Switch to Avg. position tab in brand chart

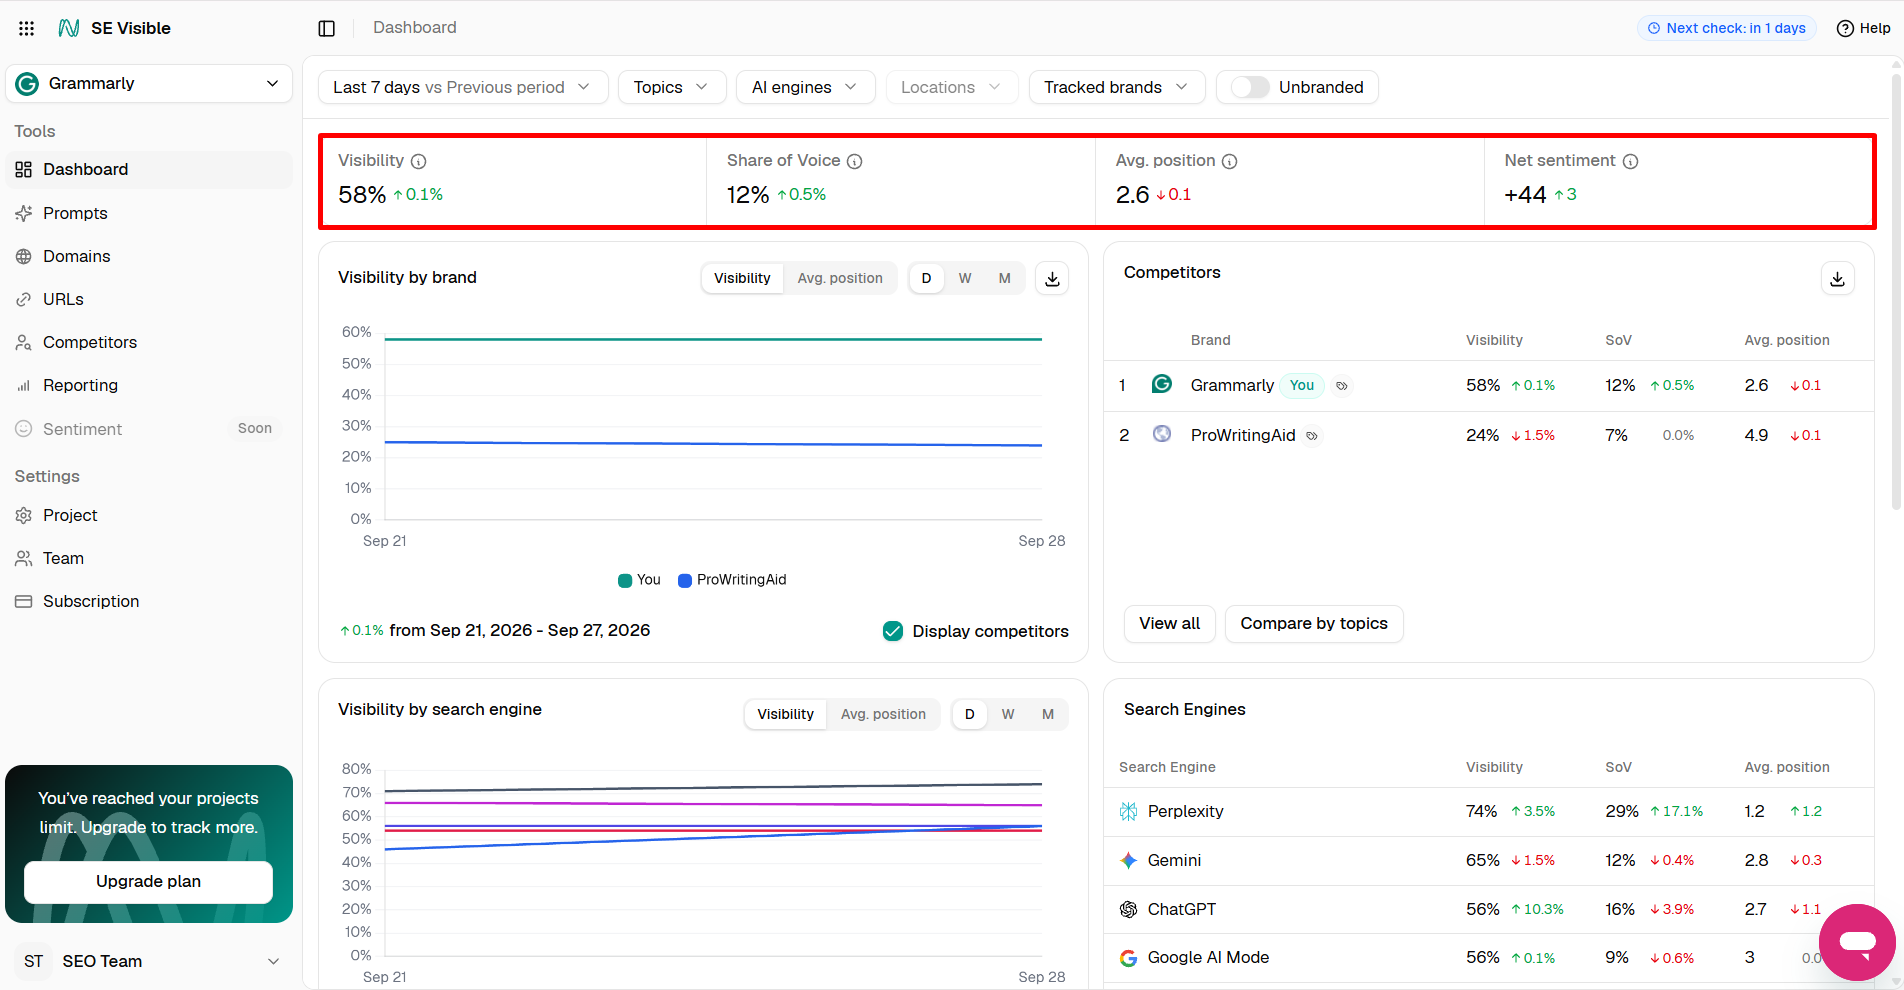tap(840, 279)
